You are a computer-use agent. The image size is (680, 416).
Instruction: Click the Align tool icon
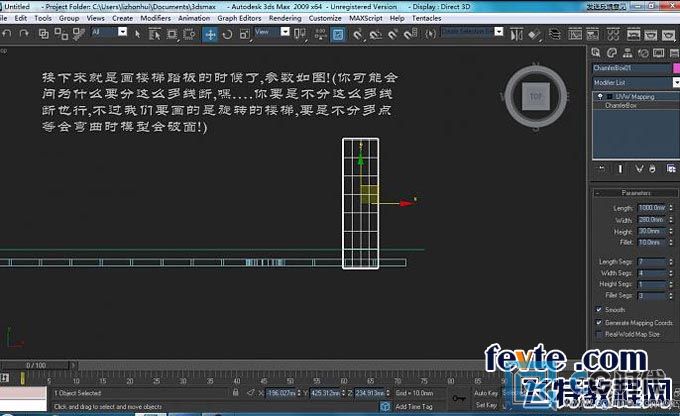pos(535,34)
